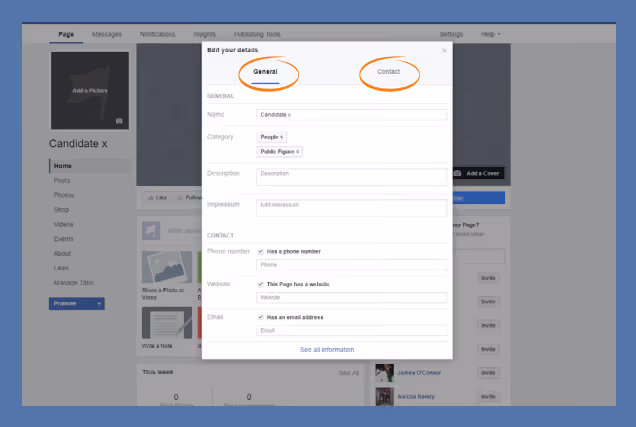The width and height of the screenshot is (636, 427).
Task: Open the Messages tab
Action: [x=107, y=34]
